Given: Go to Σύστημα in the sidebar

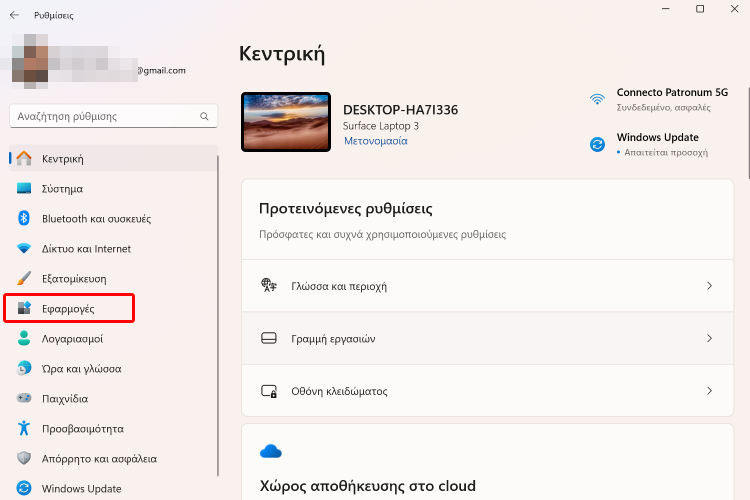Looking at the screenshot, I should point(62,188).
